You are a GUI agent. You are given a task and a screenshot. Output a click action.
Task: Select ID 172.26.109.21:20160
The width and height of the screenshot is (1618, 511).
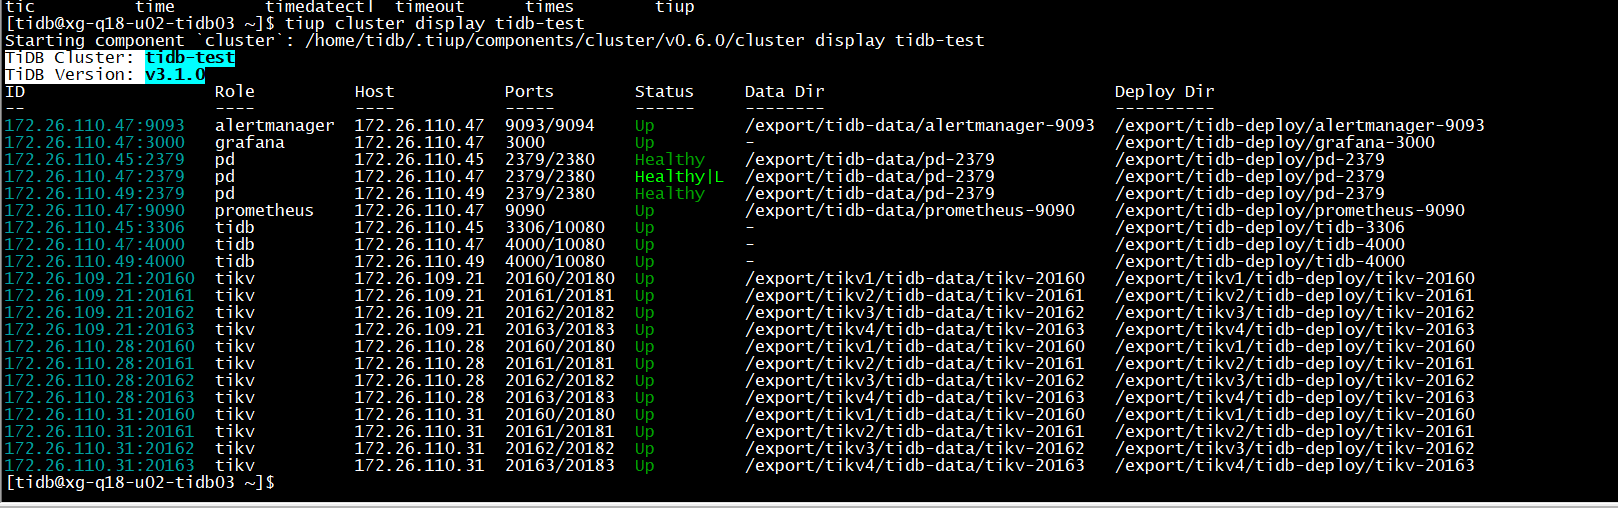coord(100,279)
